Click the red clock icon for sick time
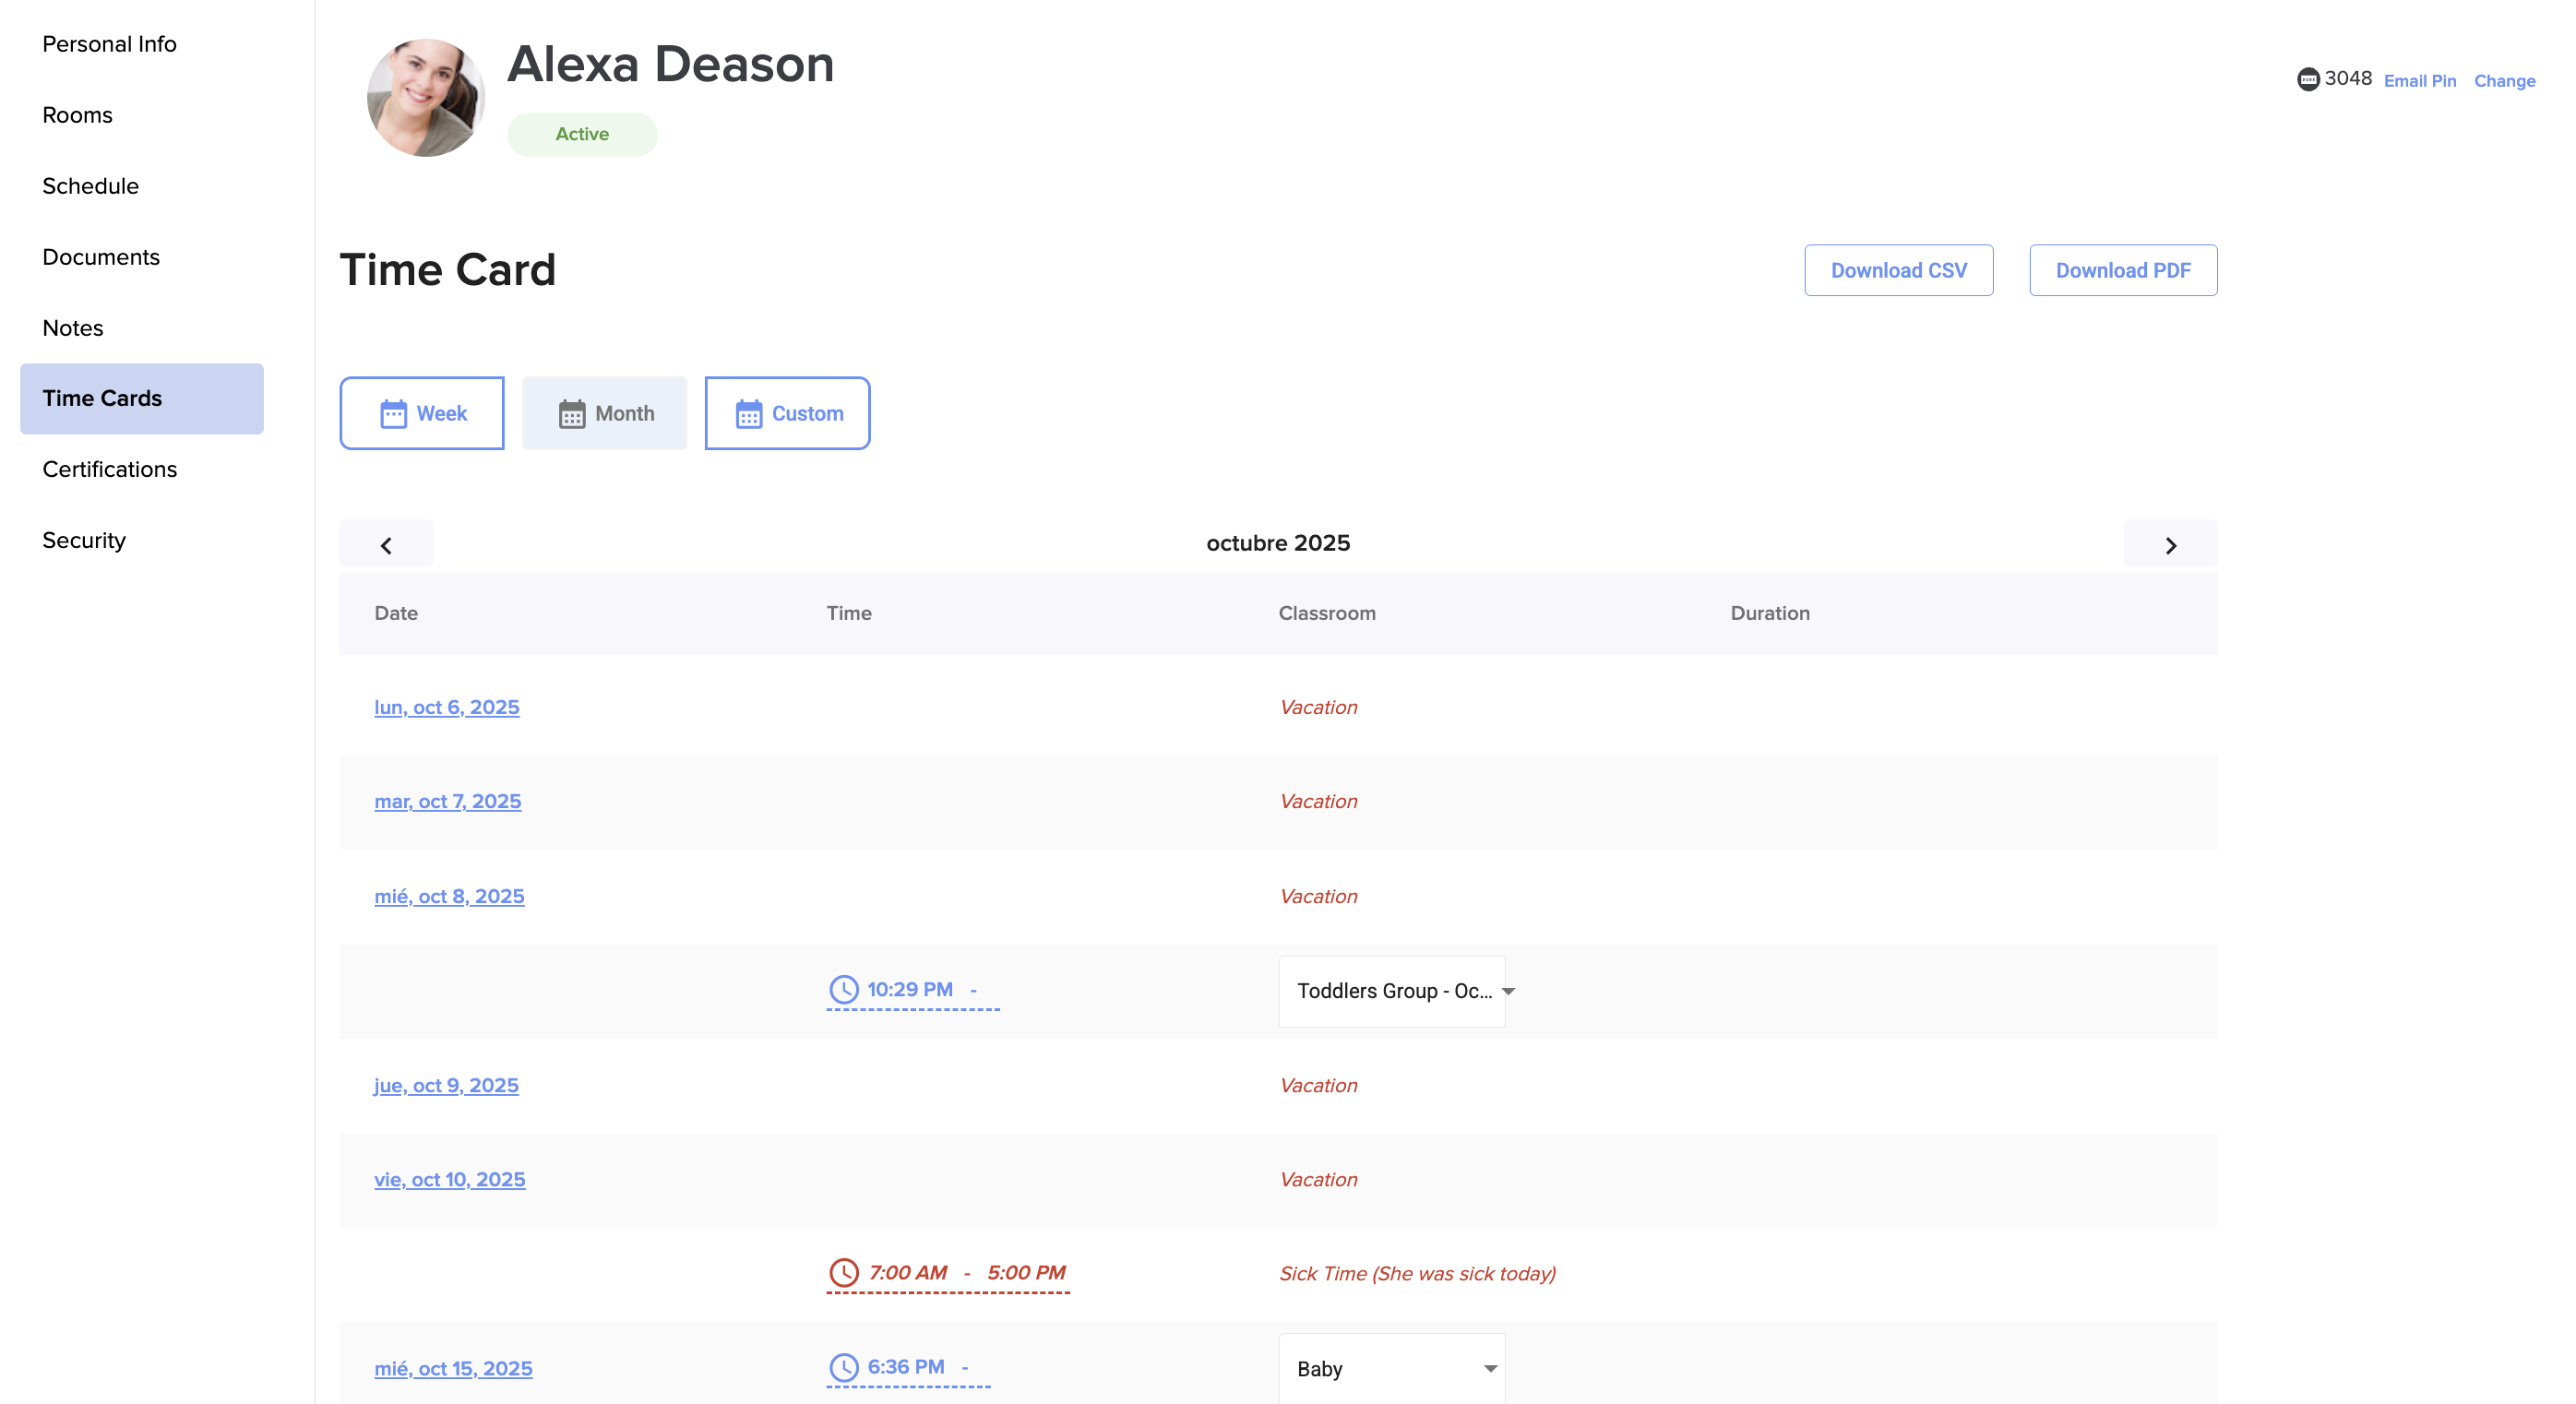This screenshot has height=1404, width=2576. click(843, 1272)
